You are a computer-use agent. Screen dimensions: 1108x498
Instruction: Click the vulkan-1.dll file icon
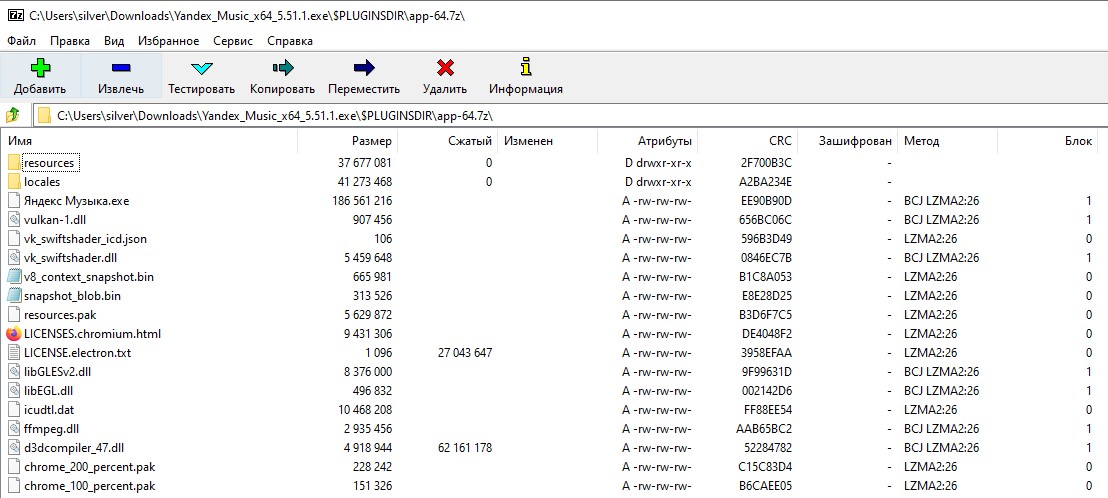pos(14,220)
